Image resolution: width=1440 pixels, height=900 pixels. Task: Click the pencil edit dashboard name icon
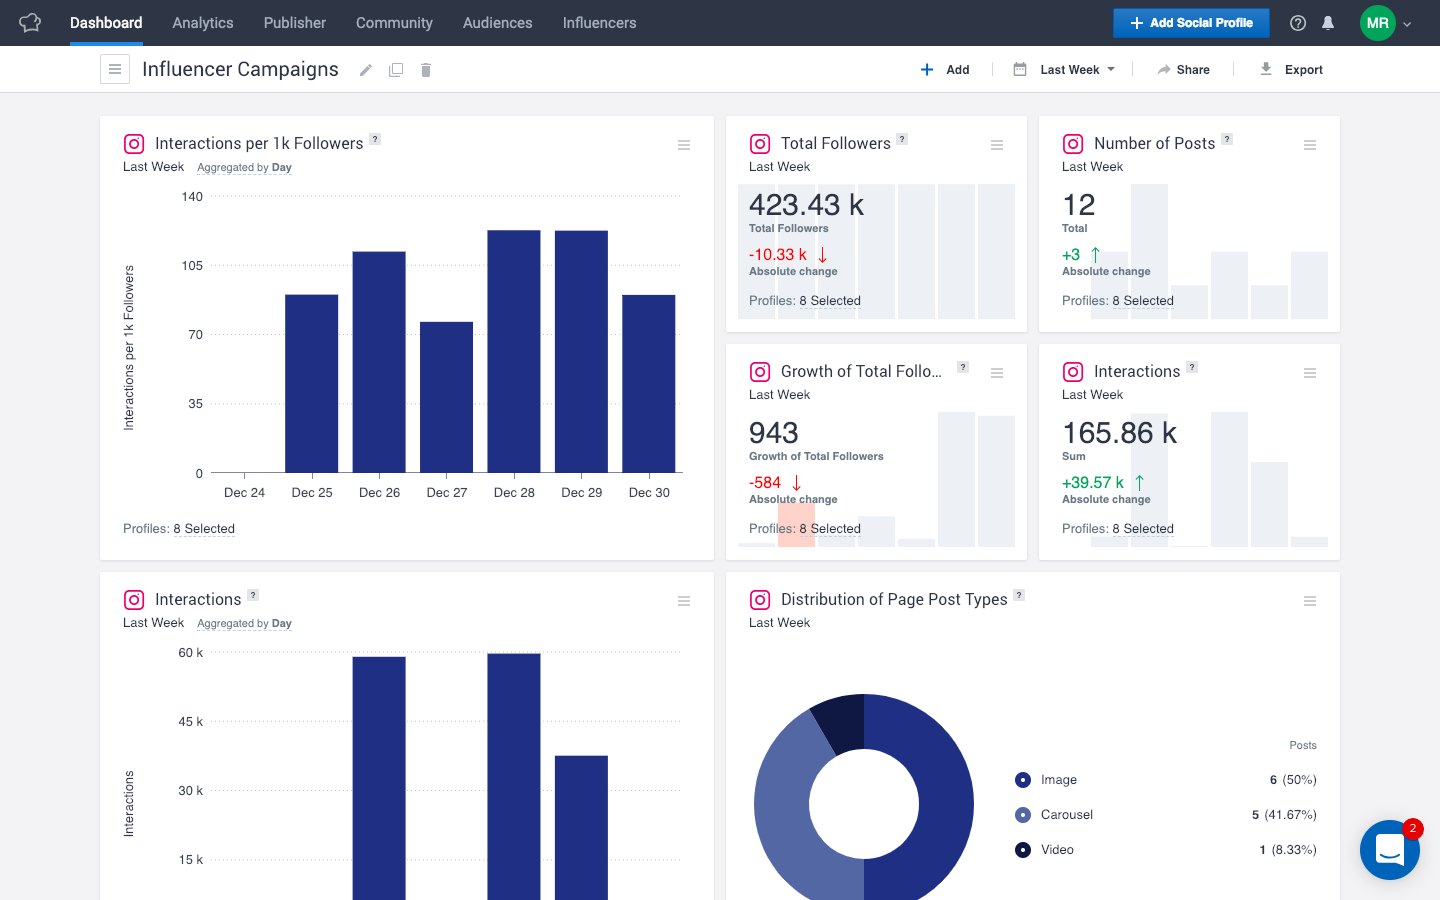[x=366, y=70]
